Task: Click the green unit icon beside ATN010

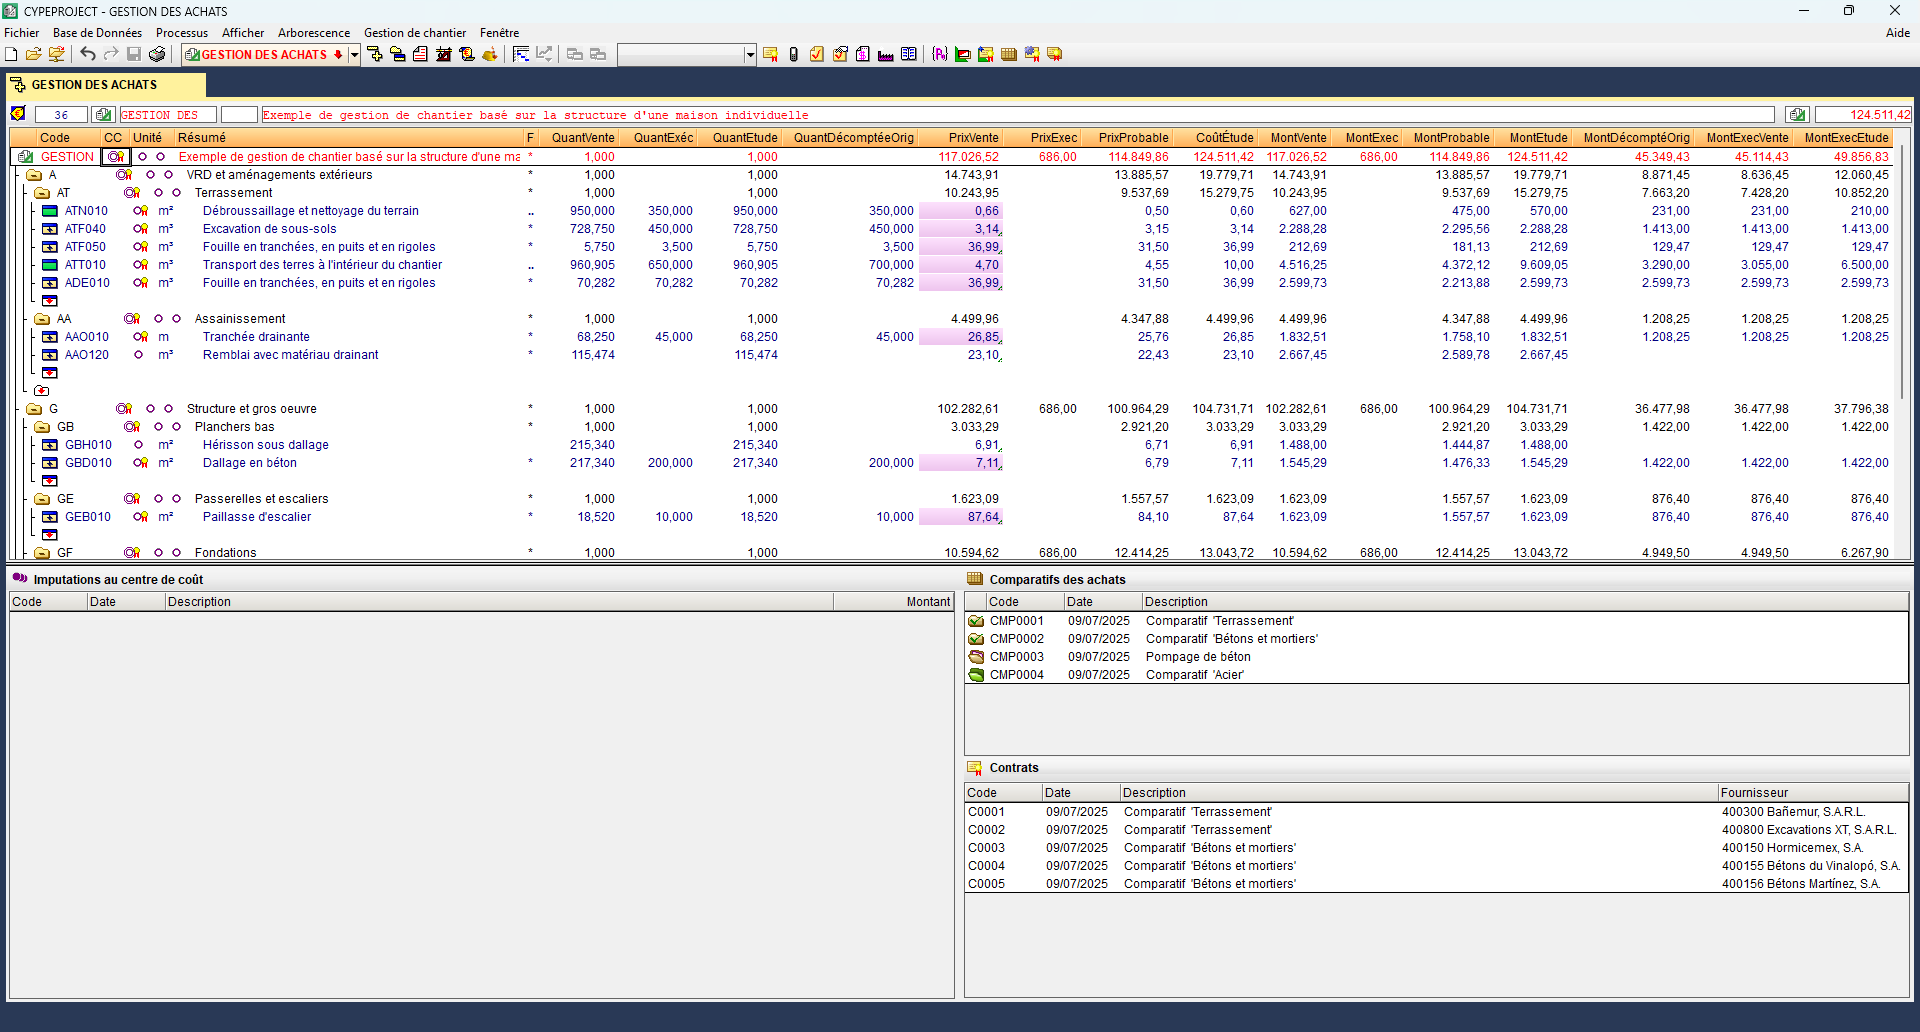Action: pyautogui.click(x=50, y=211)
